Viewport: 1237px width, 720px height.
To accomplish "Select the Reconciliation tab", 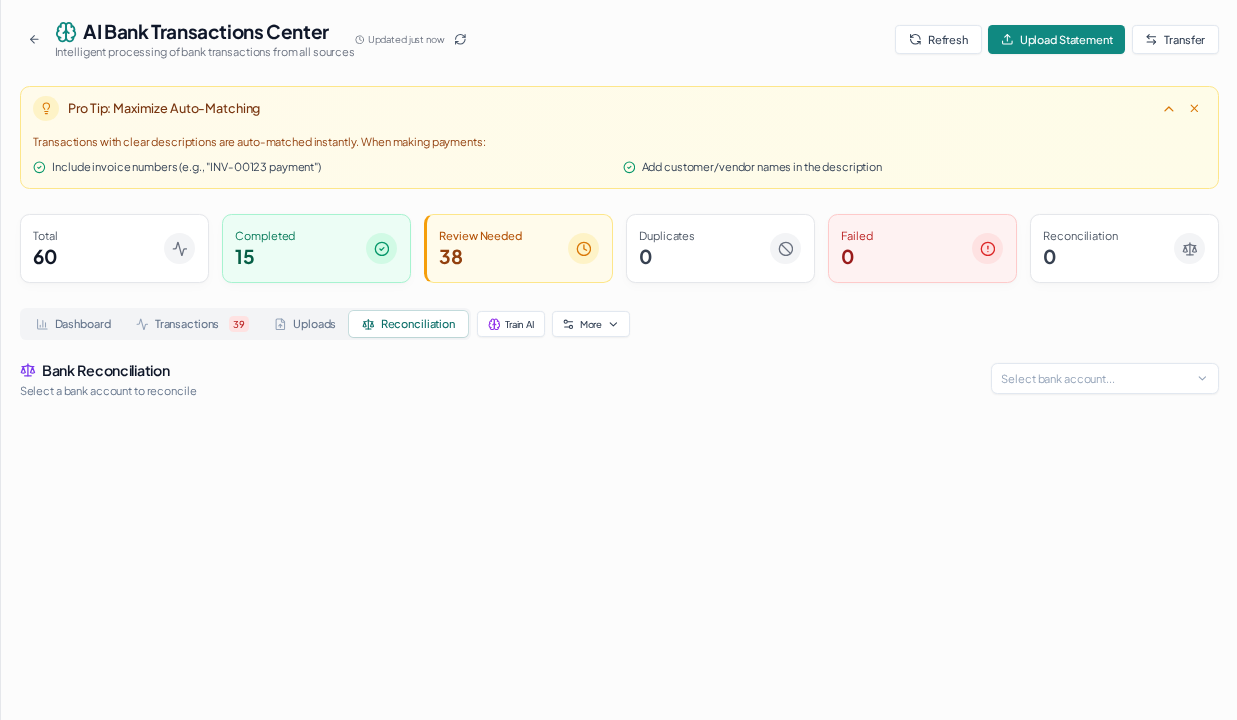I will click(408, 324).
